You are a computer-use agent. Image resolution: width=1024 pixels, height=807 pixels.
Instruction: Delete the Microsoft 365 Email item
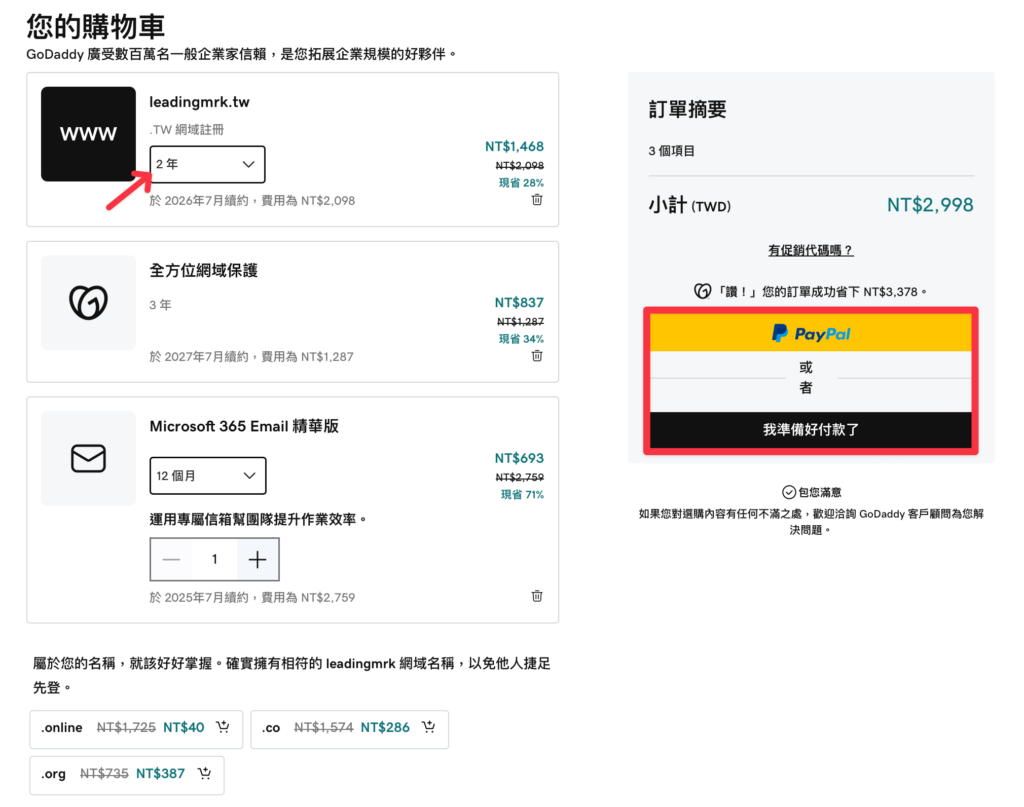537,596
